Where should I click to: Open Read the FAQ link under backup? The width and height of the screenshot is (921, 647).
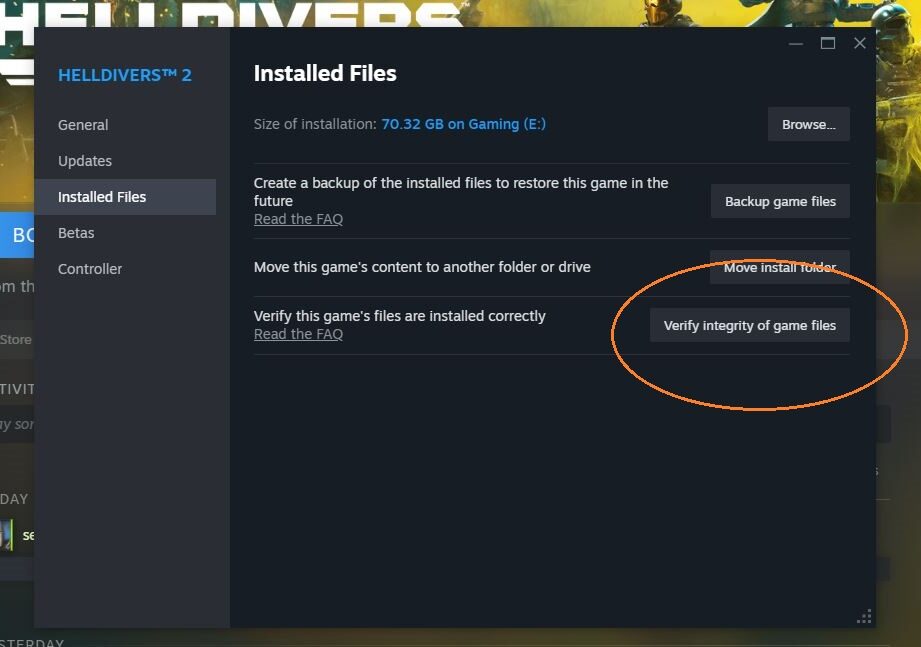click(x=298, y=219)
